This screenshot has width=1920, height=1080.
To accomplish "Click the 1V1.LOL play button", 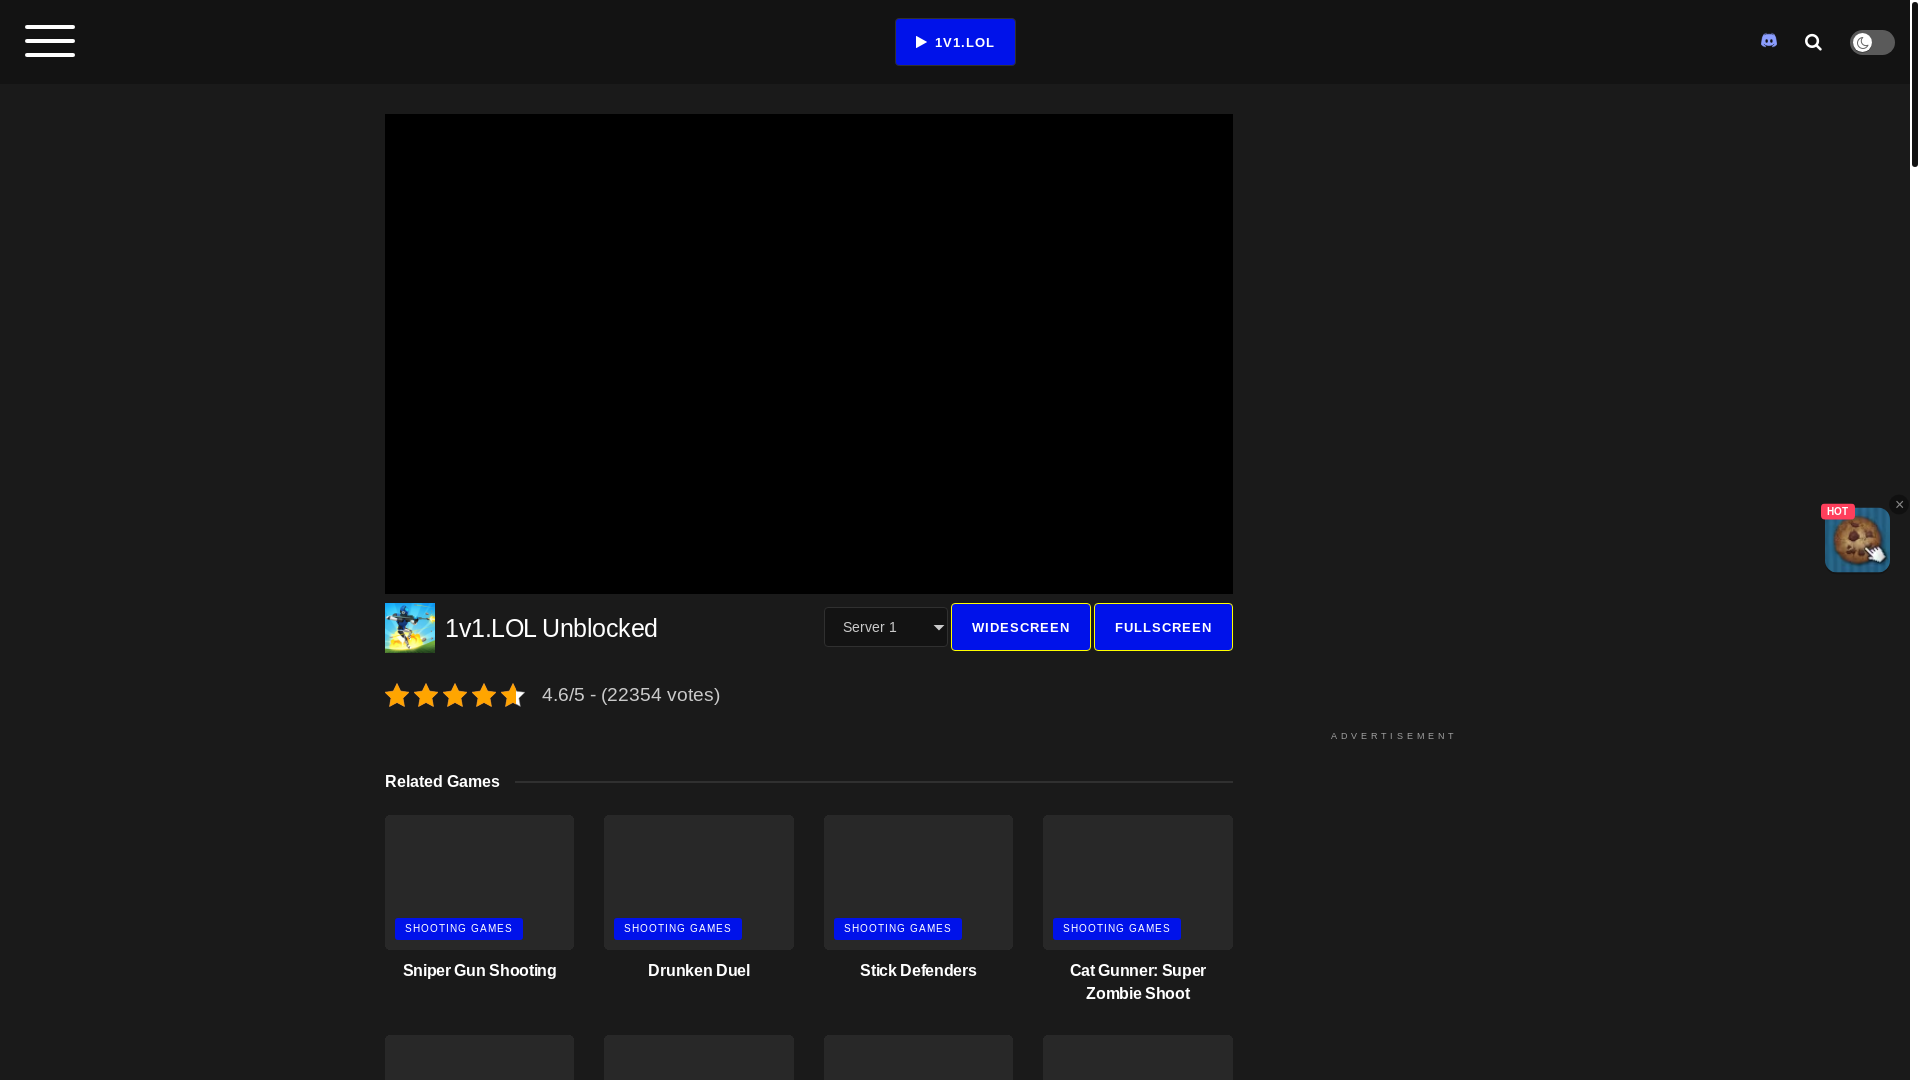I will coord(955,42).
